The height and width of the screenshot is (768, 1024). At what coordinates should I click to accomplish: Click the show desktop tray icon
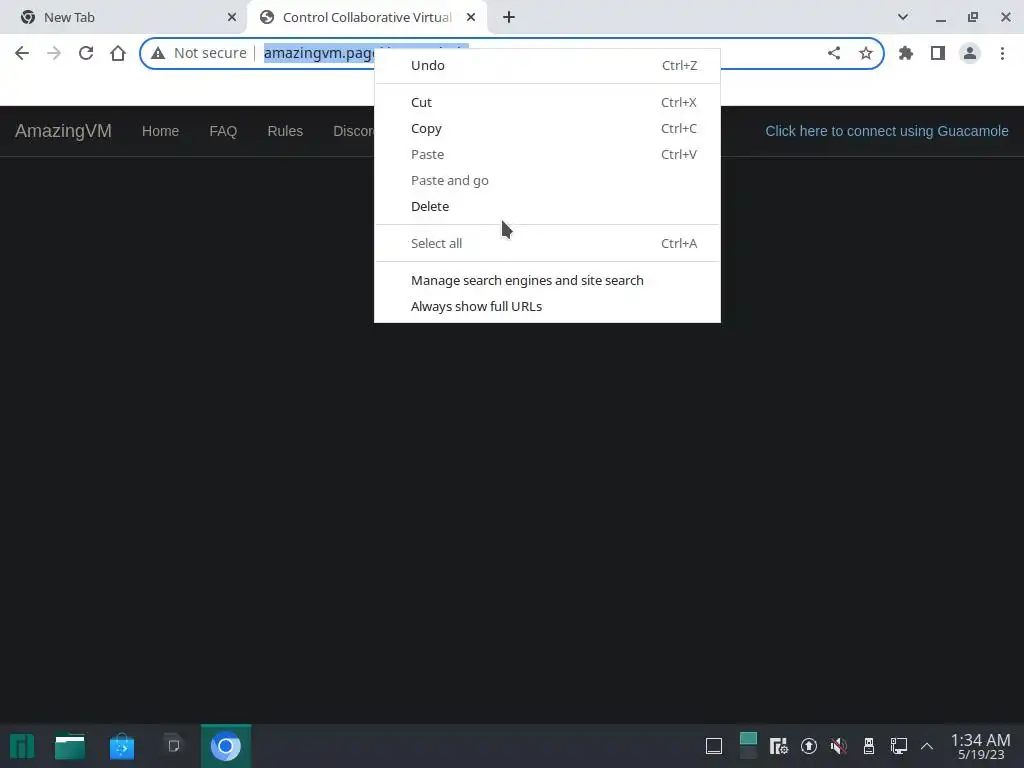[714, 746]
